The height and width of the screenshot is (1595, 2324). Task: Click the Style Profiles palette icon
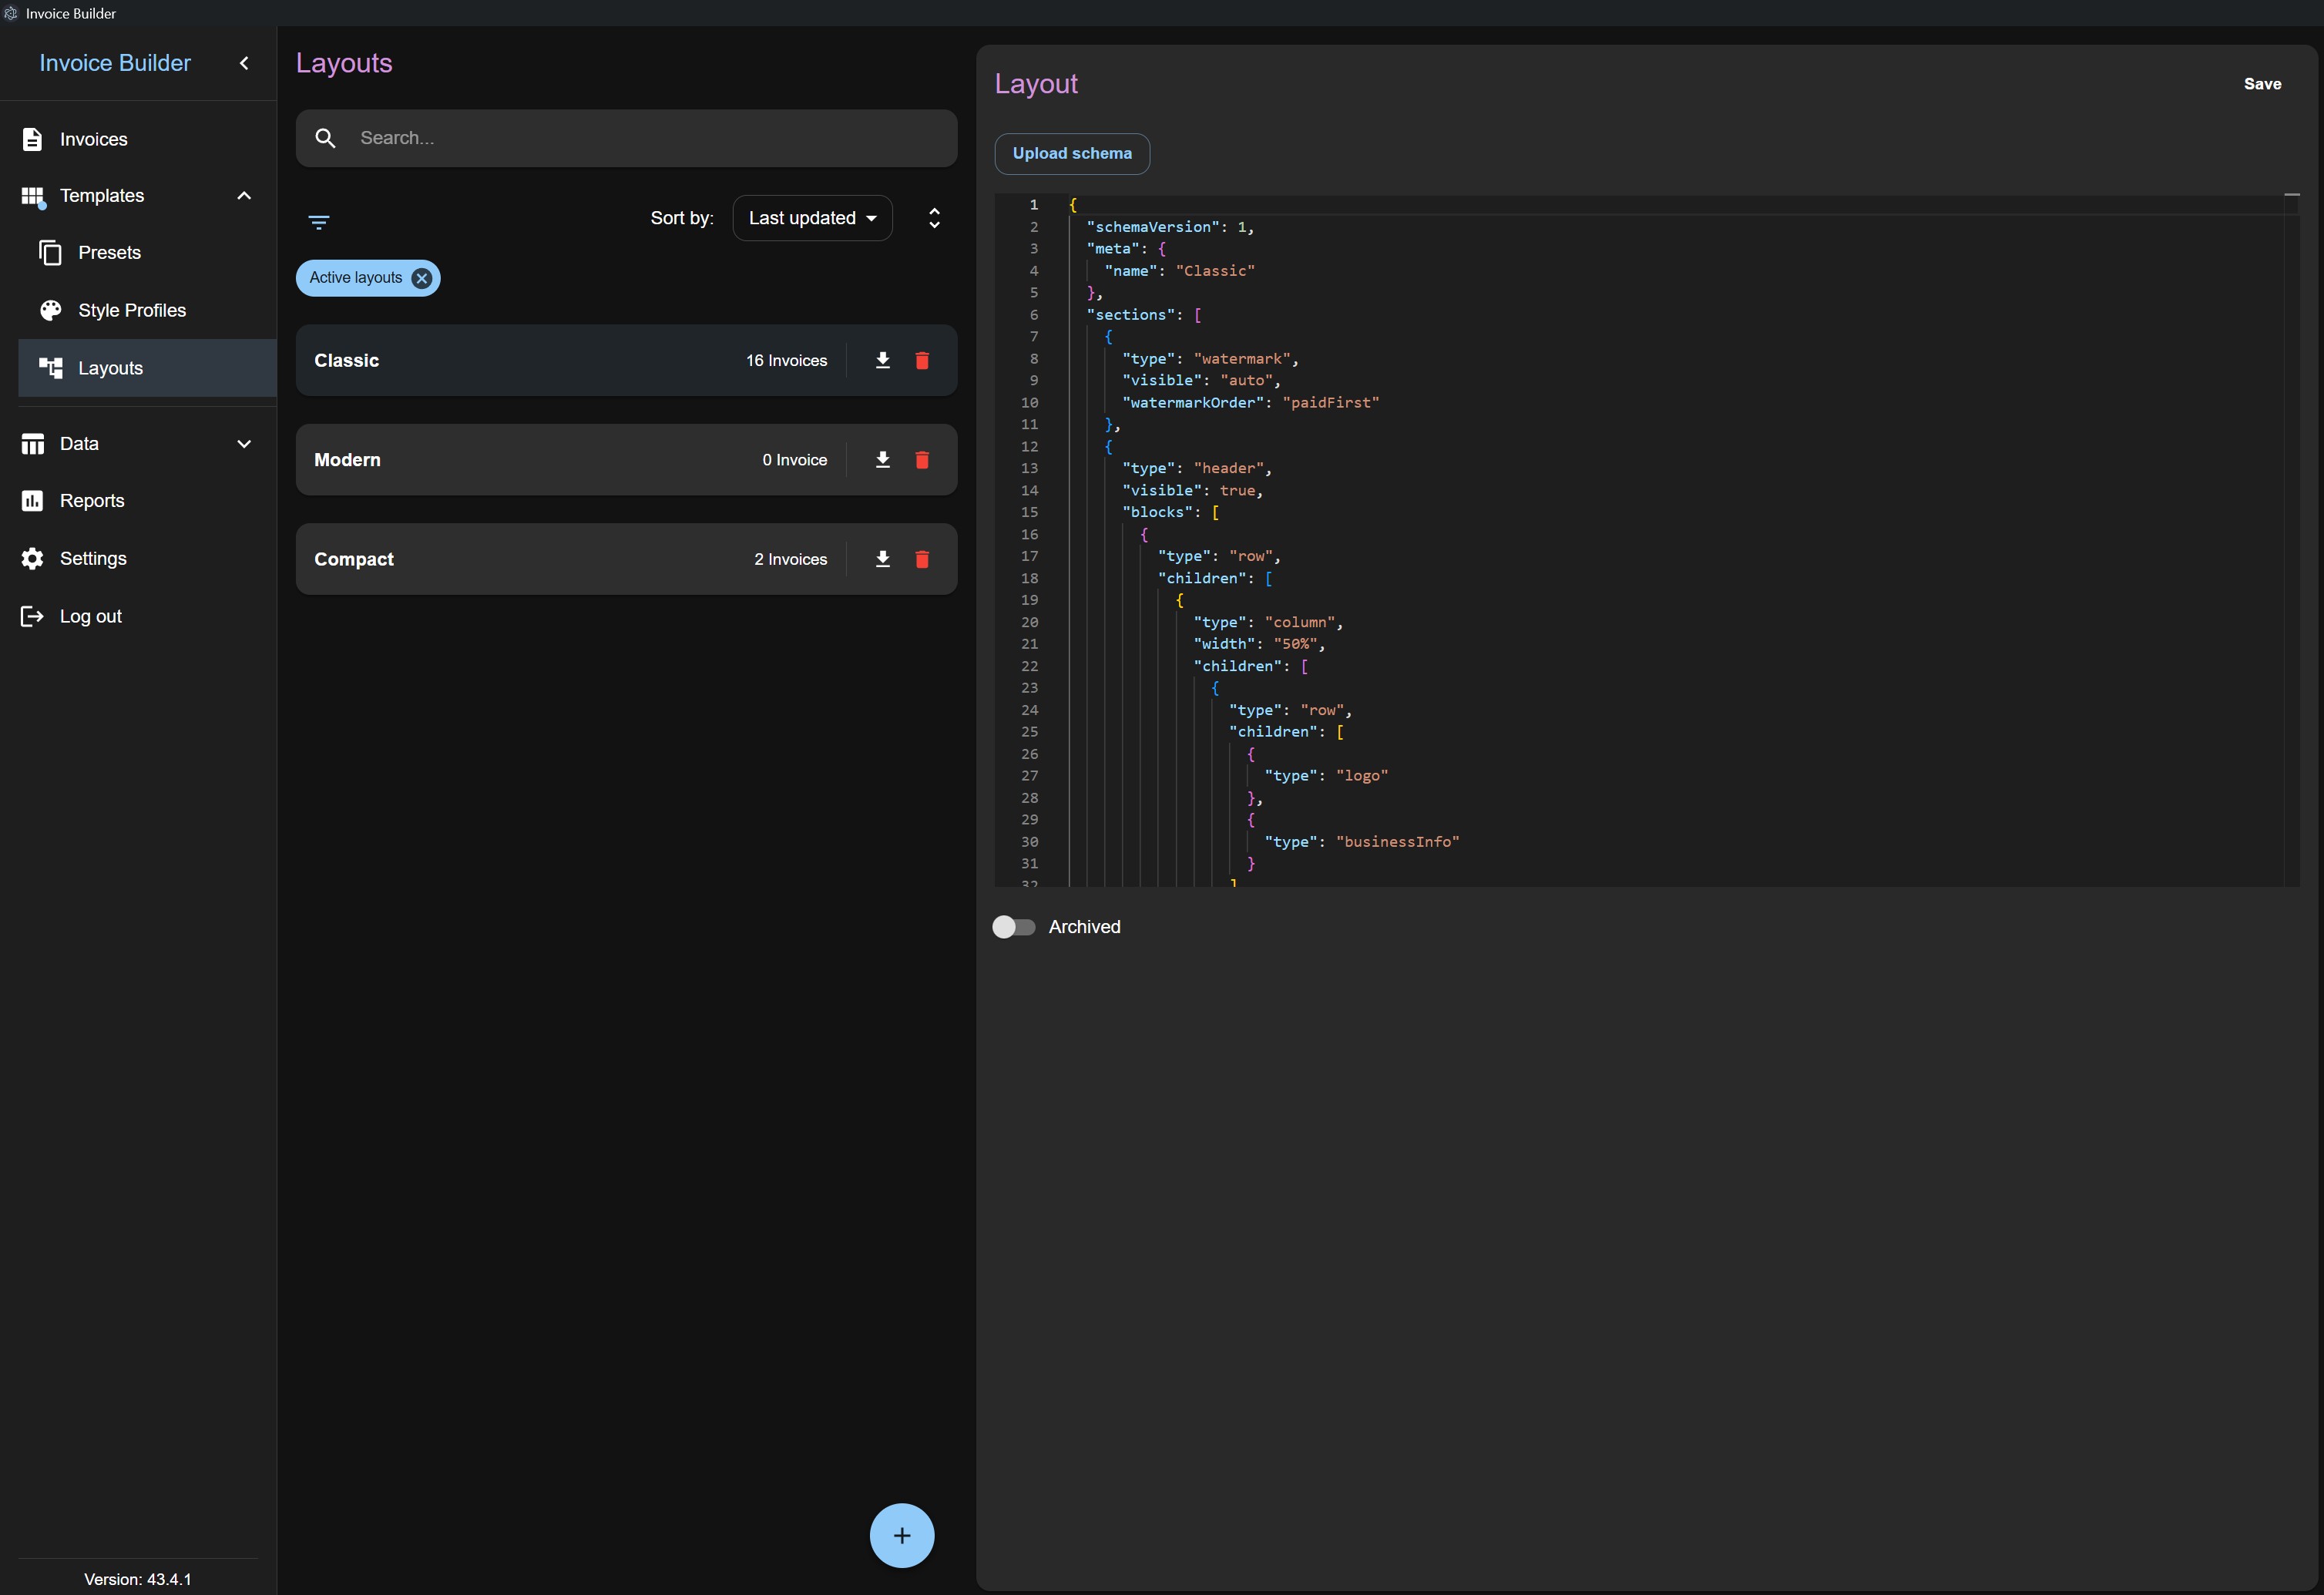coord(50,310)
